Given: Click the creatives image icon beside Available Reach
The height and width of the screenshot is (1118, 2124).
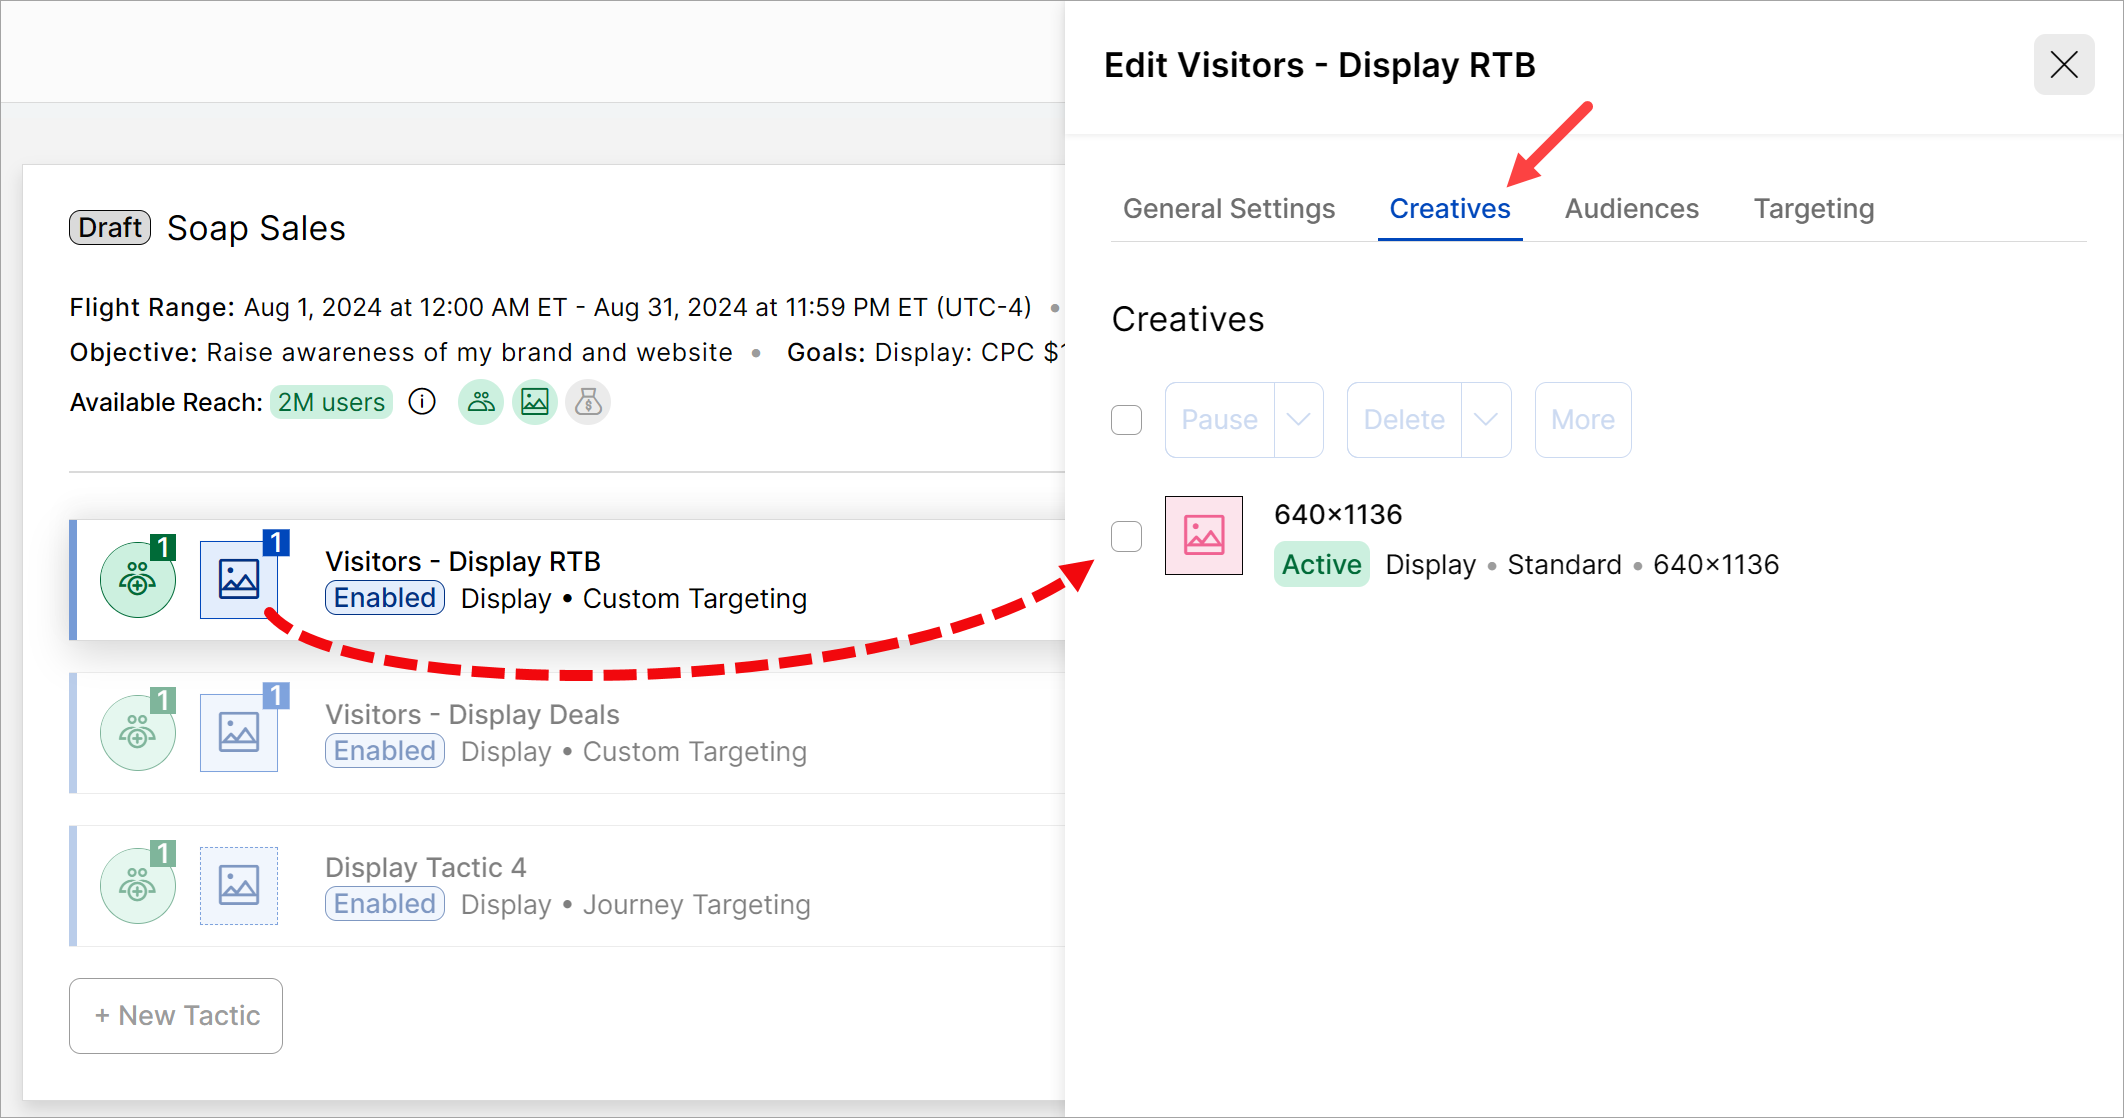Looking at the screenshot, I should [x=535, y=402].
